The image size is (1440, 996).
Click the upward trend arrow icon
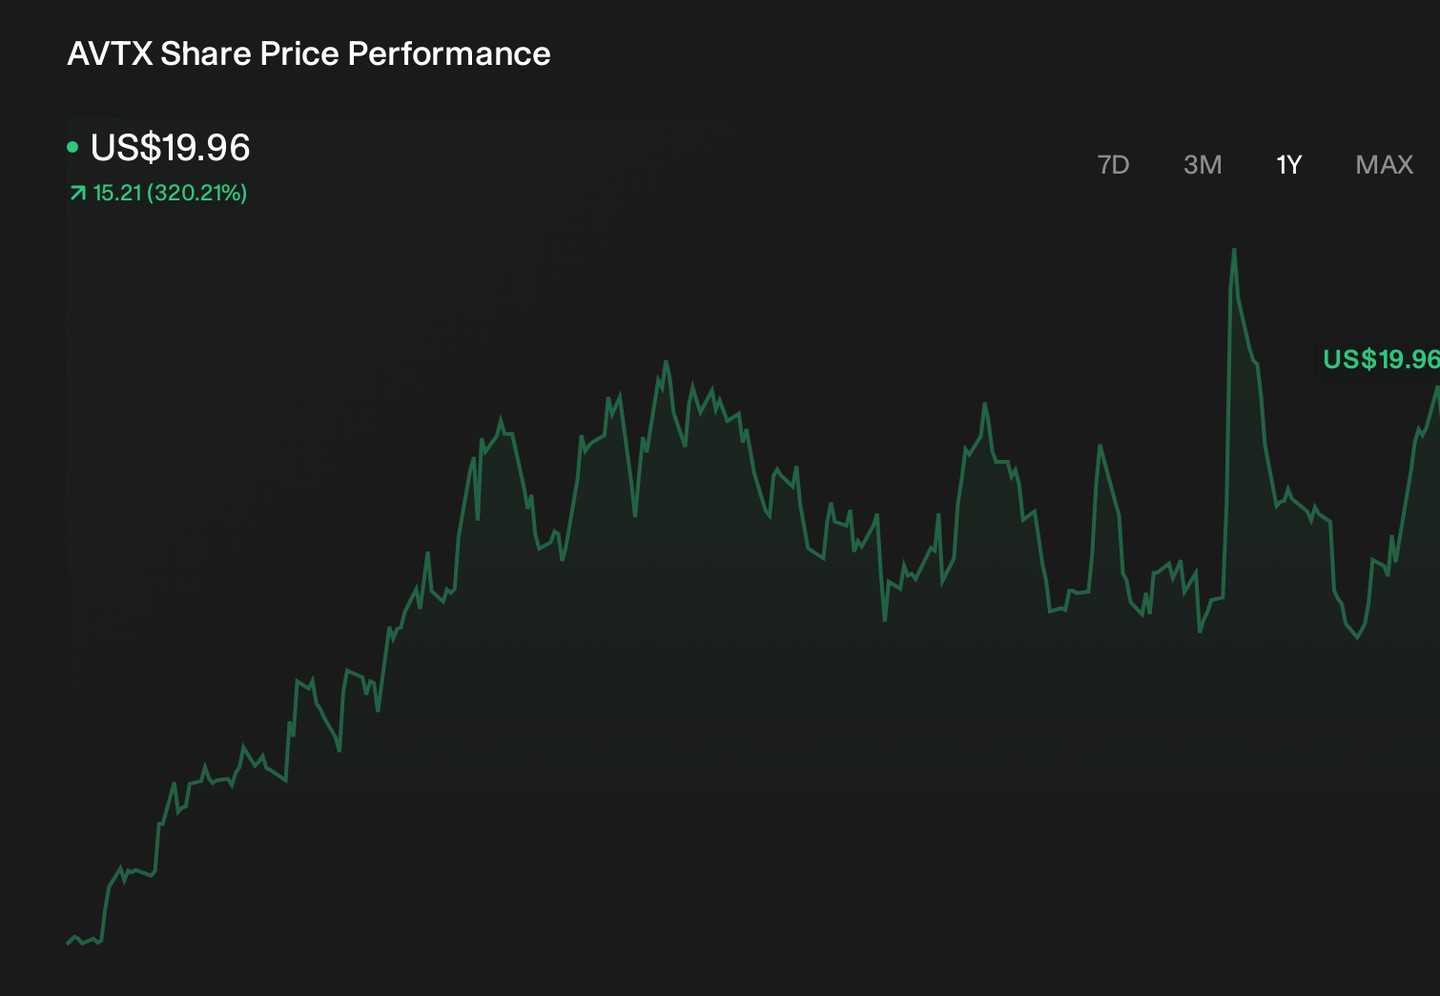click(x=78, y=193)
